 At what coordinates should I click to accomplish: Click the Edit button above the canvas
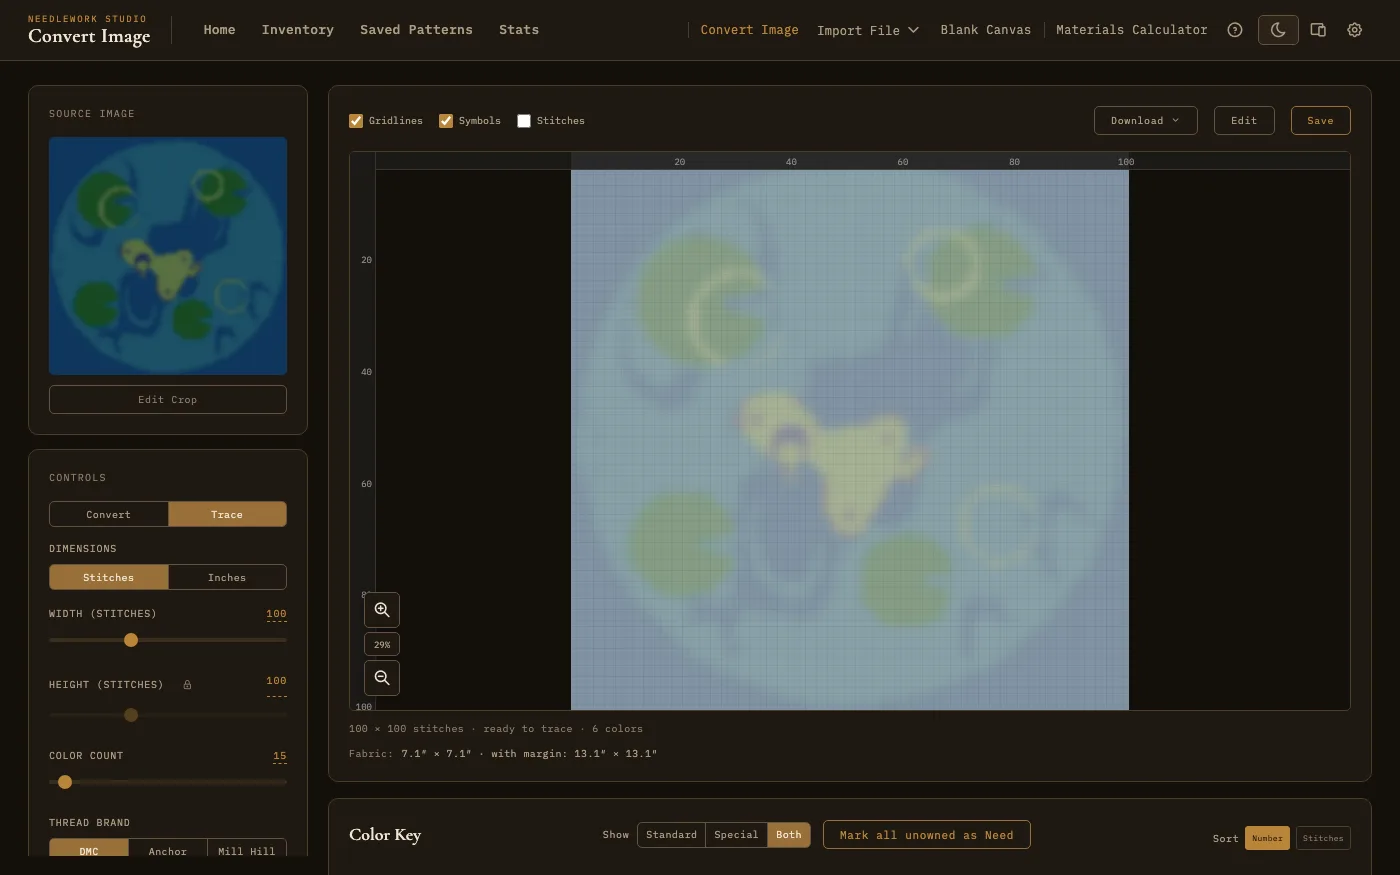click(1244, 121)
